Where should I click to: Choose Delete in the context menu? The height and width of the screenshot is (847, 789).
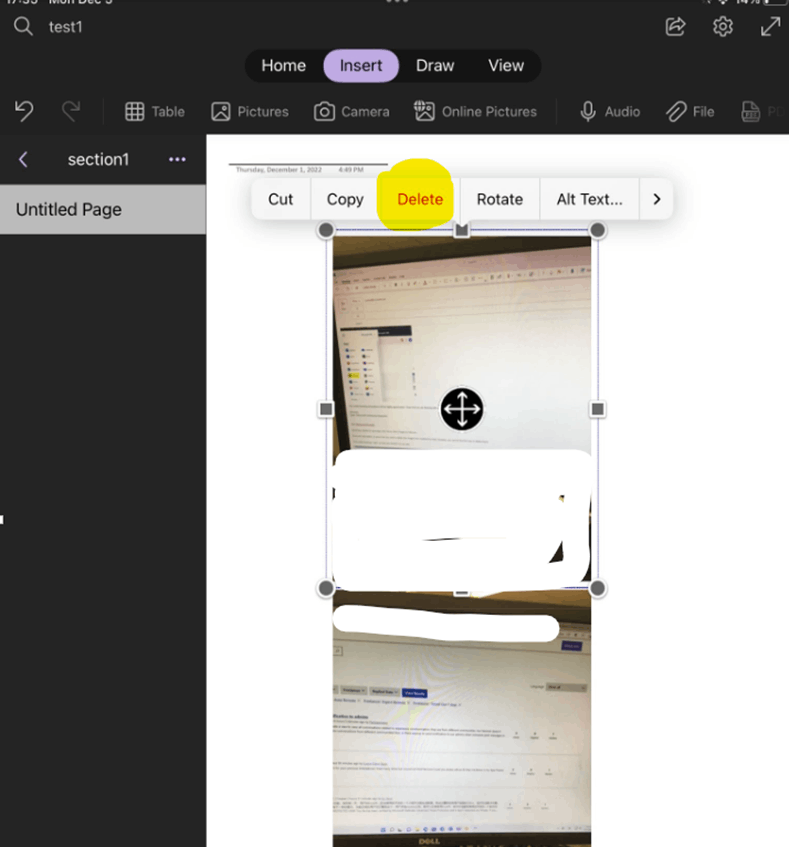420,199
